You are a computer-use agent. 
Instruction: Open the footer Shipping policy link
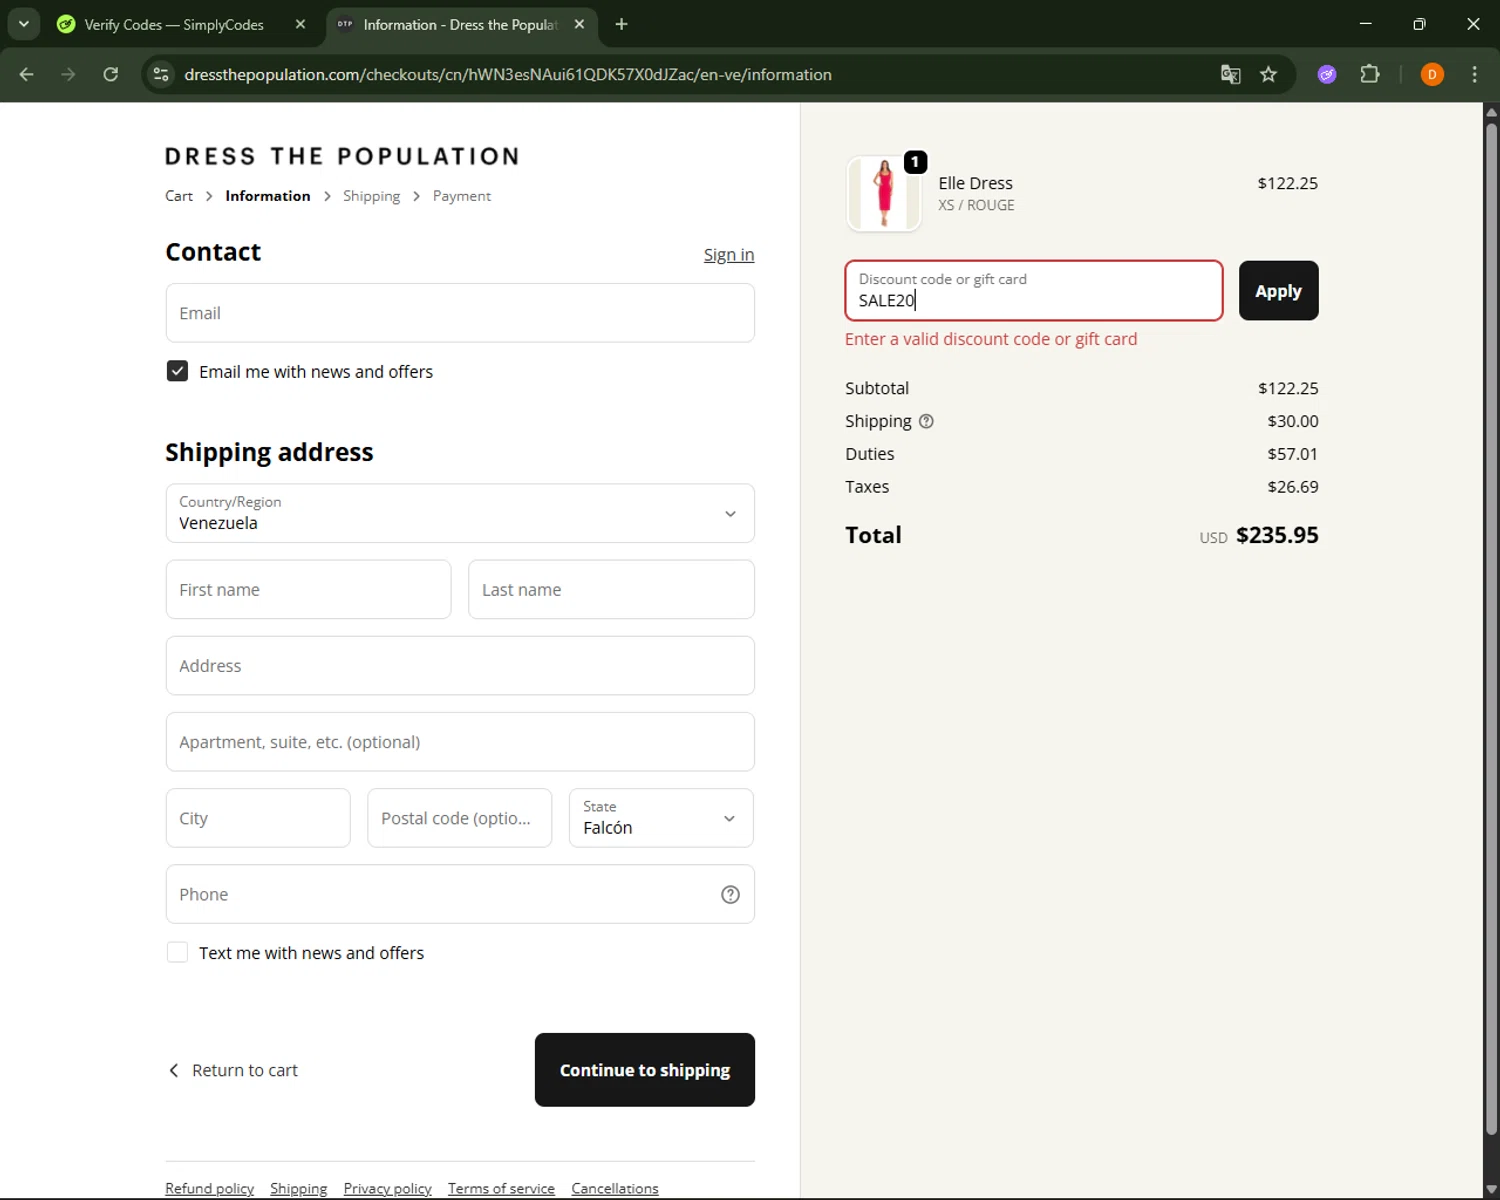pyautogui.click(x=298, y=1188)
